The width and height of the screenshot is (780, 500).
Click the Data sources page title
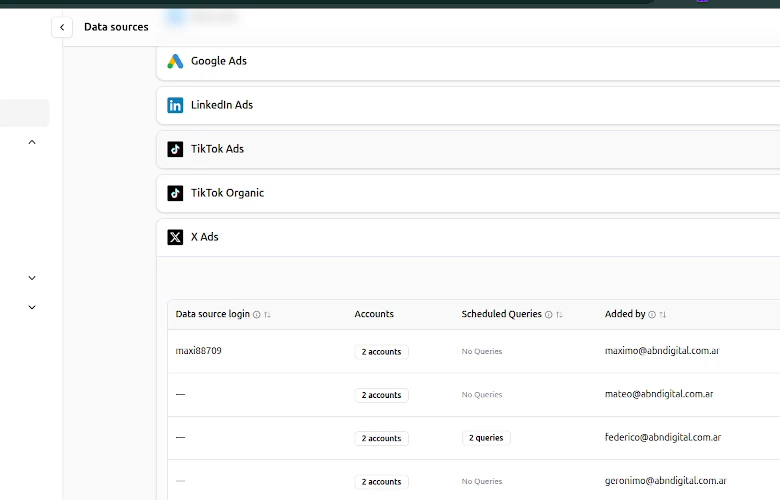click(x=116, y=27)
